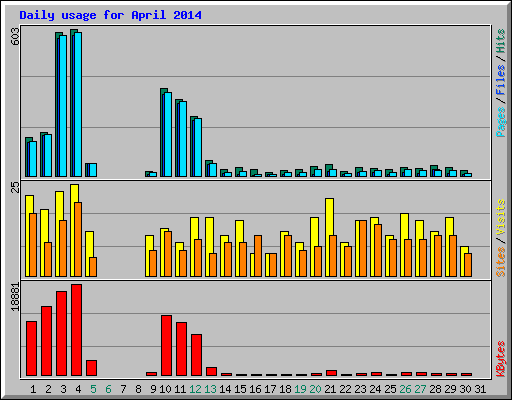Click the 603 hits axis value
This screenshot has height=400, width=512.
(x=15, y=36)
